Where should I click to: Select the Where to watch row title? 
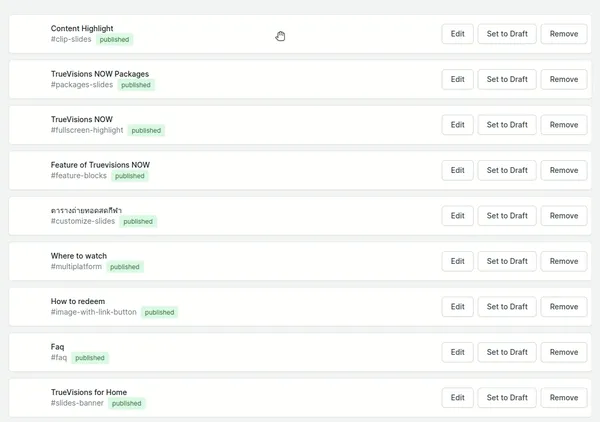pyautogui.click(x=79, y=256)
